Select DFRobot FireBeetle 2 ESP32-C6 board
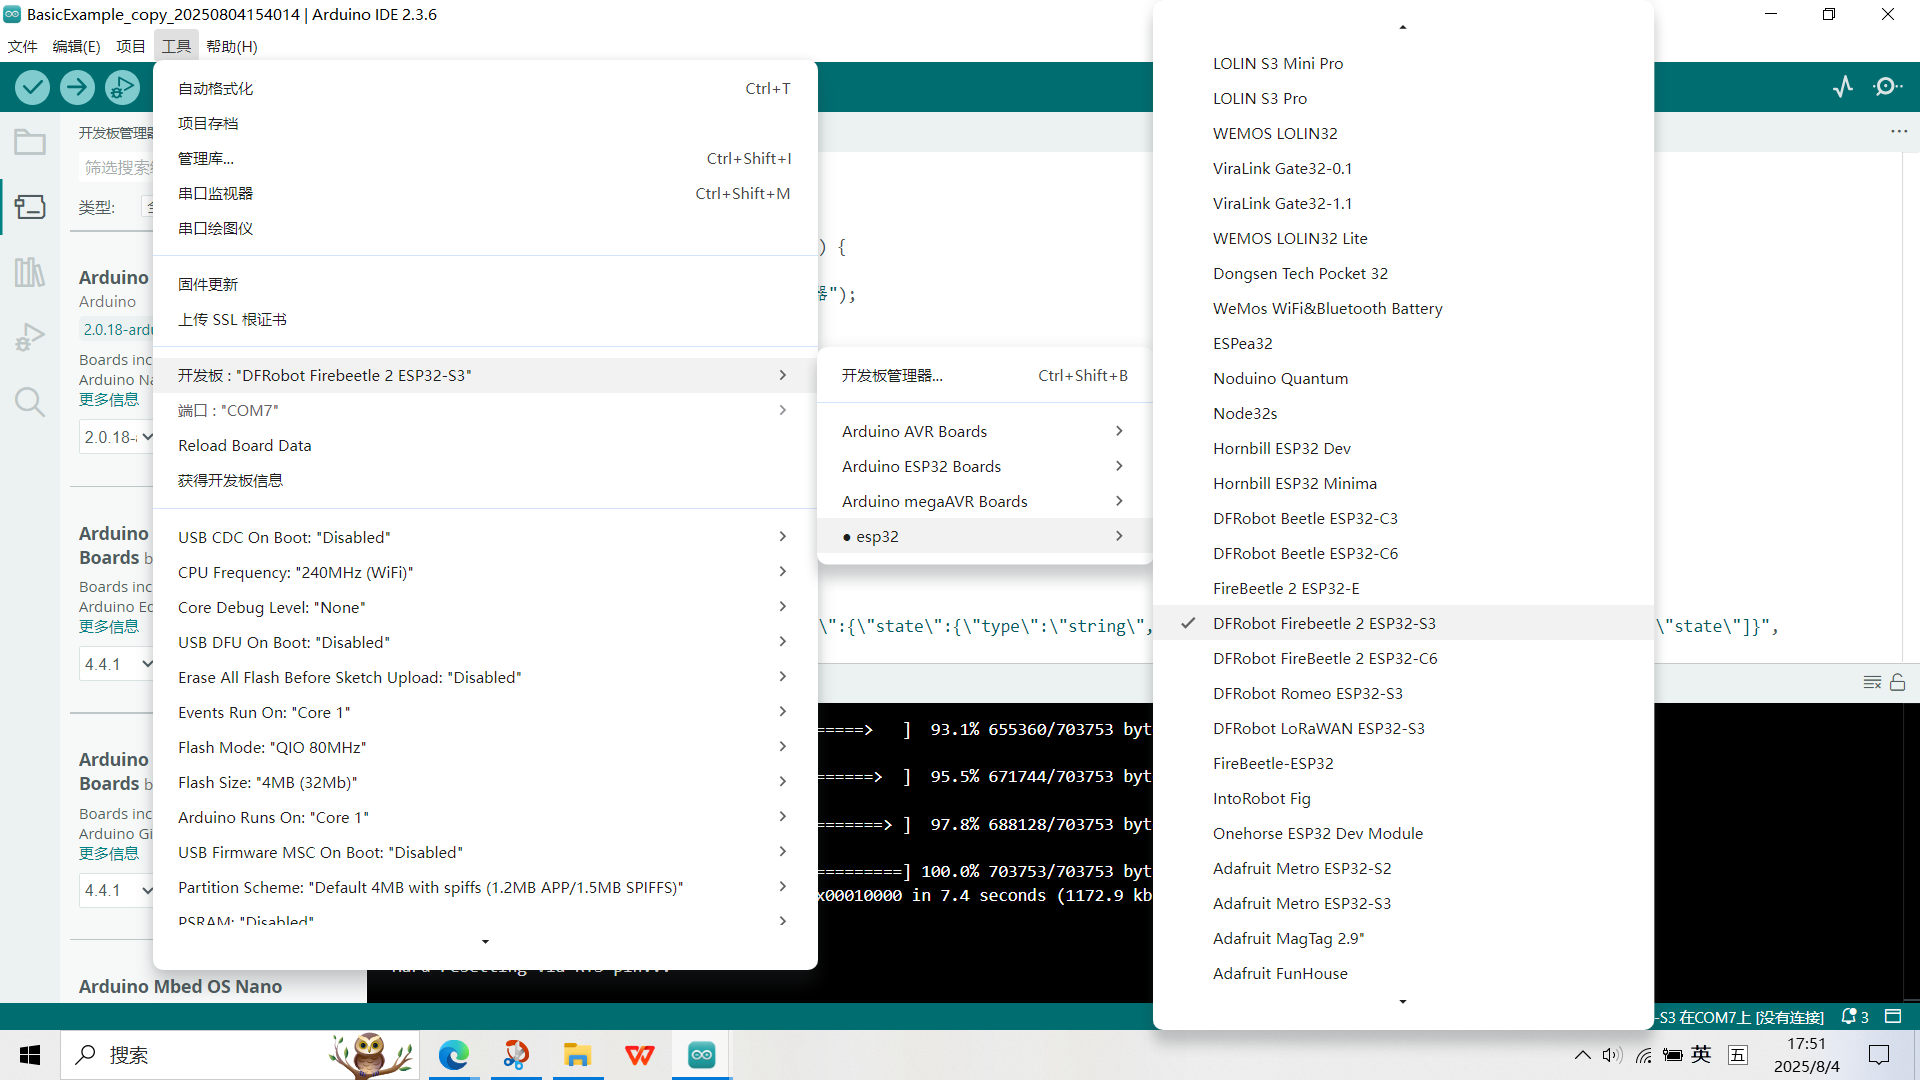1920x1080 pixels. [x=1403, y=658]
